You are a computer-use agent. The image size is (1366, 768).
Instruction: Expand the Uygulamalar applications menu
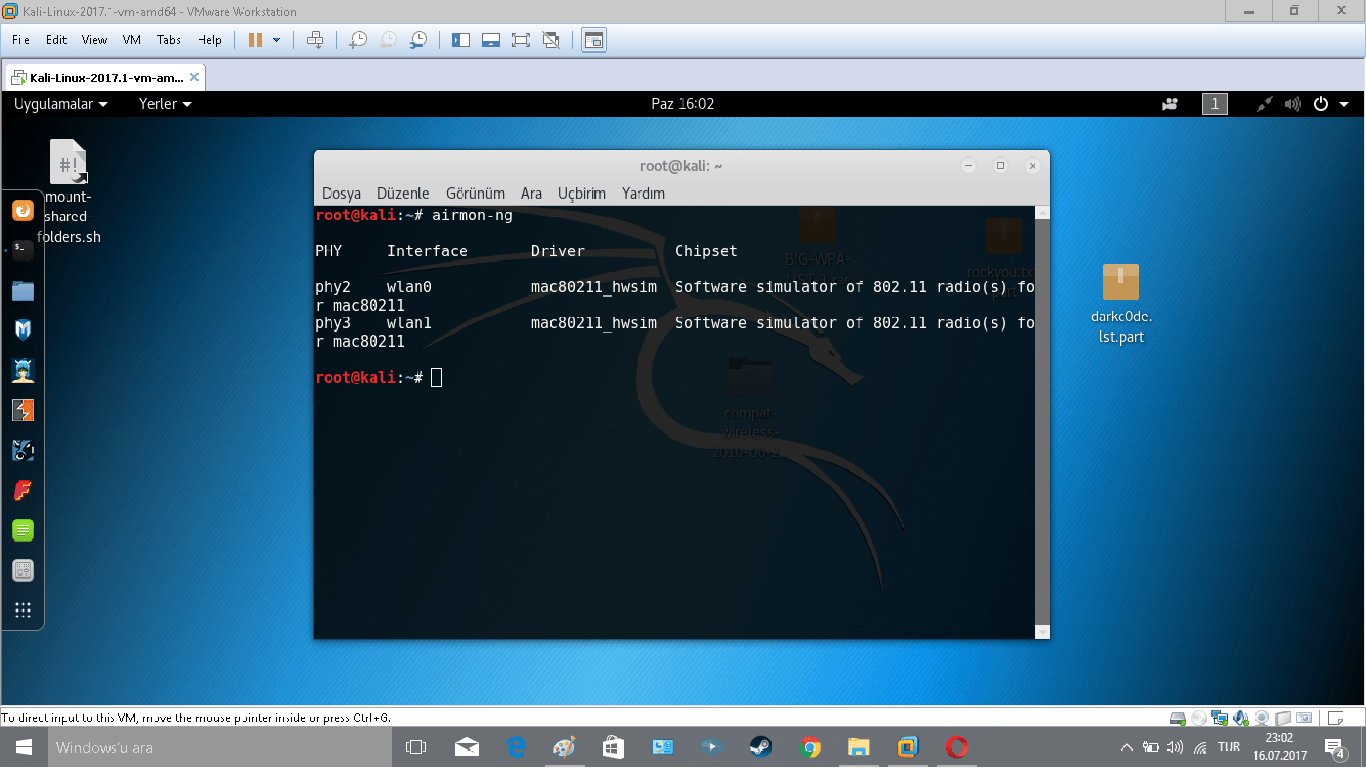(60, 104)
